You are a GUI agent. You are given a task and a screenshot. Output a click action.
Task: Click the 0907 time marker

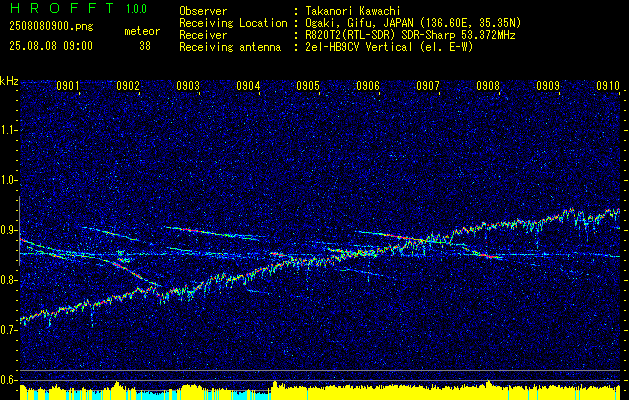[x=428, y=86]
